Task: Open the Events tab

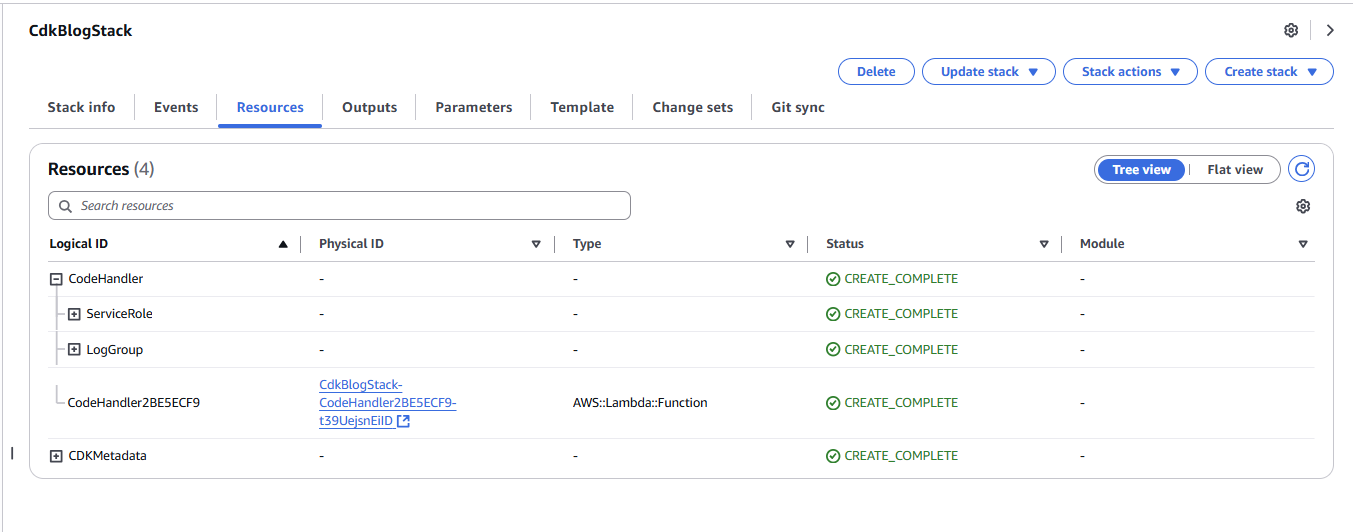Action: pos(176,107)
